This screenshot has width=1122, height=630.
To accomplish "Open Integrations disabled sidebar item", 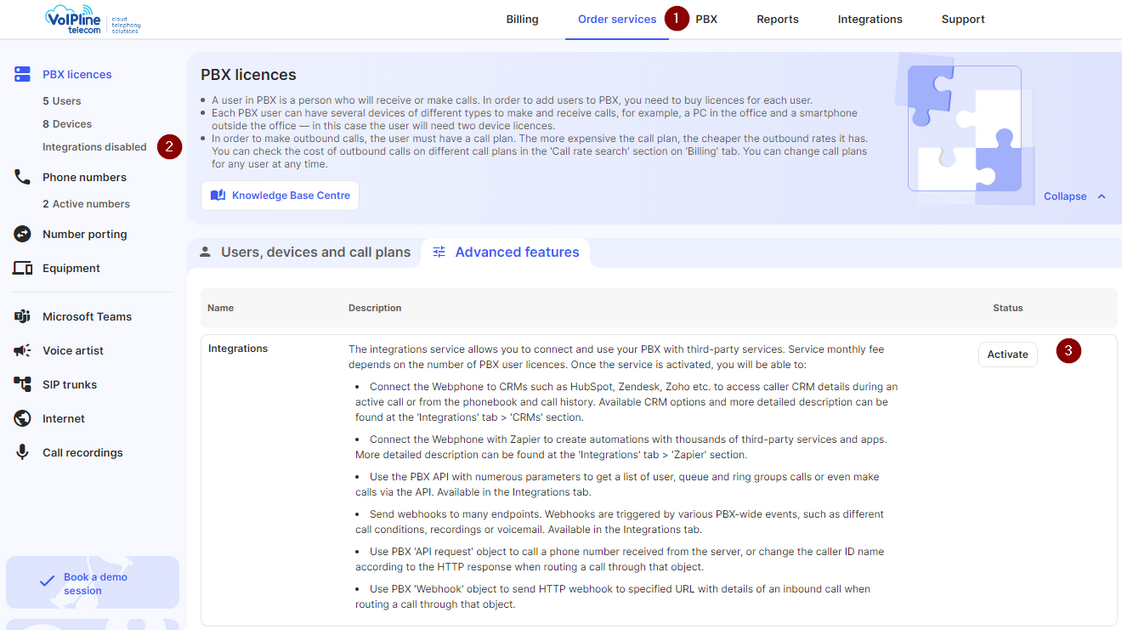I will click(x=94, y=147).
